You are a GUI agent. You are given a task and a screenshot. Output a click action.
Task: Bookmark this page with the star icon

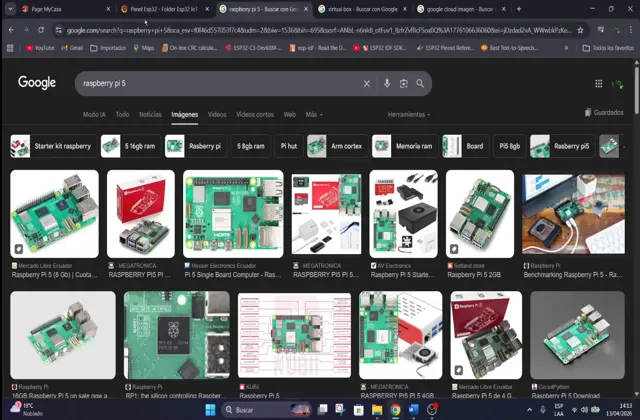580,30
